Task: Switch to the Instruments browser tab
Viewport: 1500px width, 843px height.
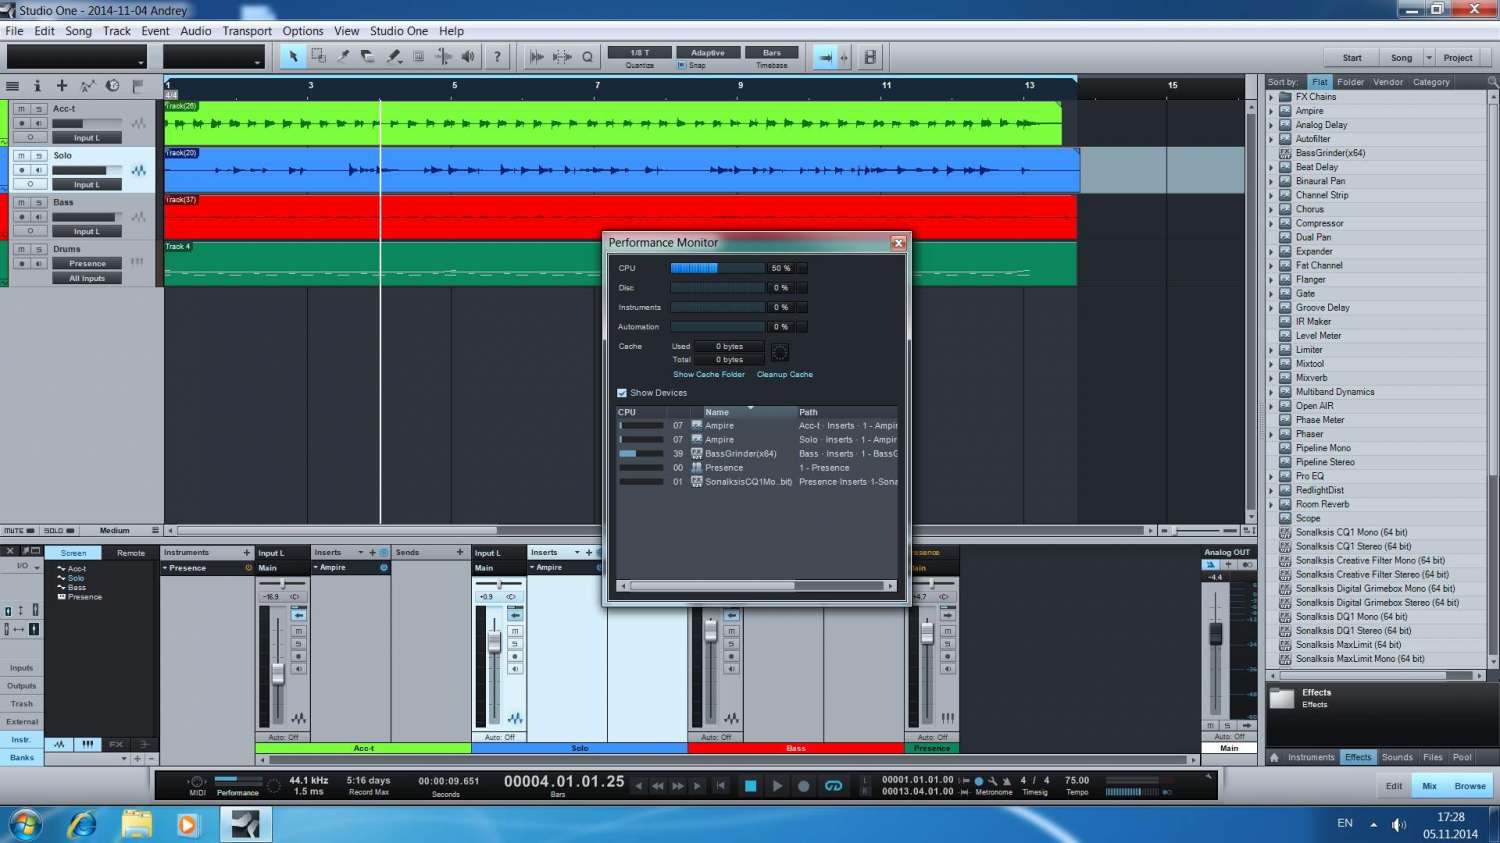Action: tap(1311, 757)
